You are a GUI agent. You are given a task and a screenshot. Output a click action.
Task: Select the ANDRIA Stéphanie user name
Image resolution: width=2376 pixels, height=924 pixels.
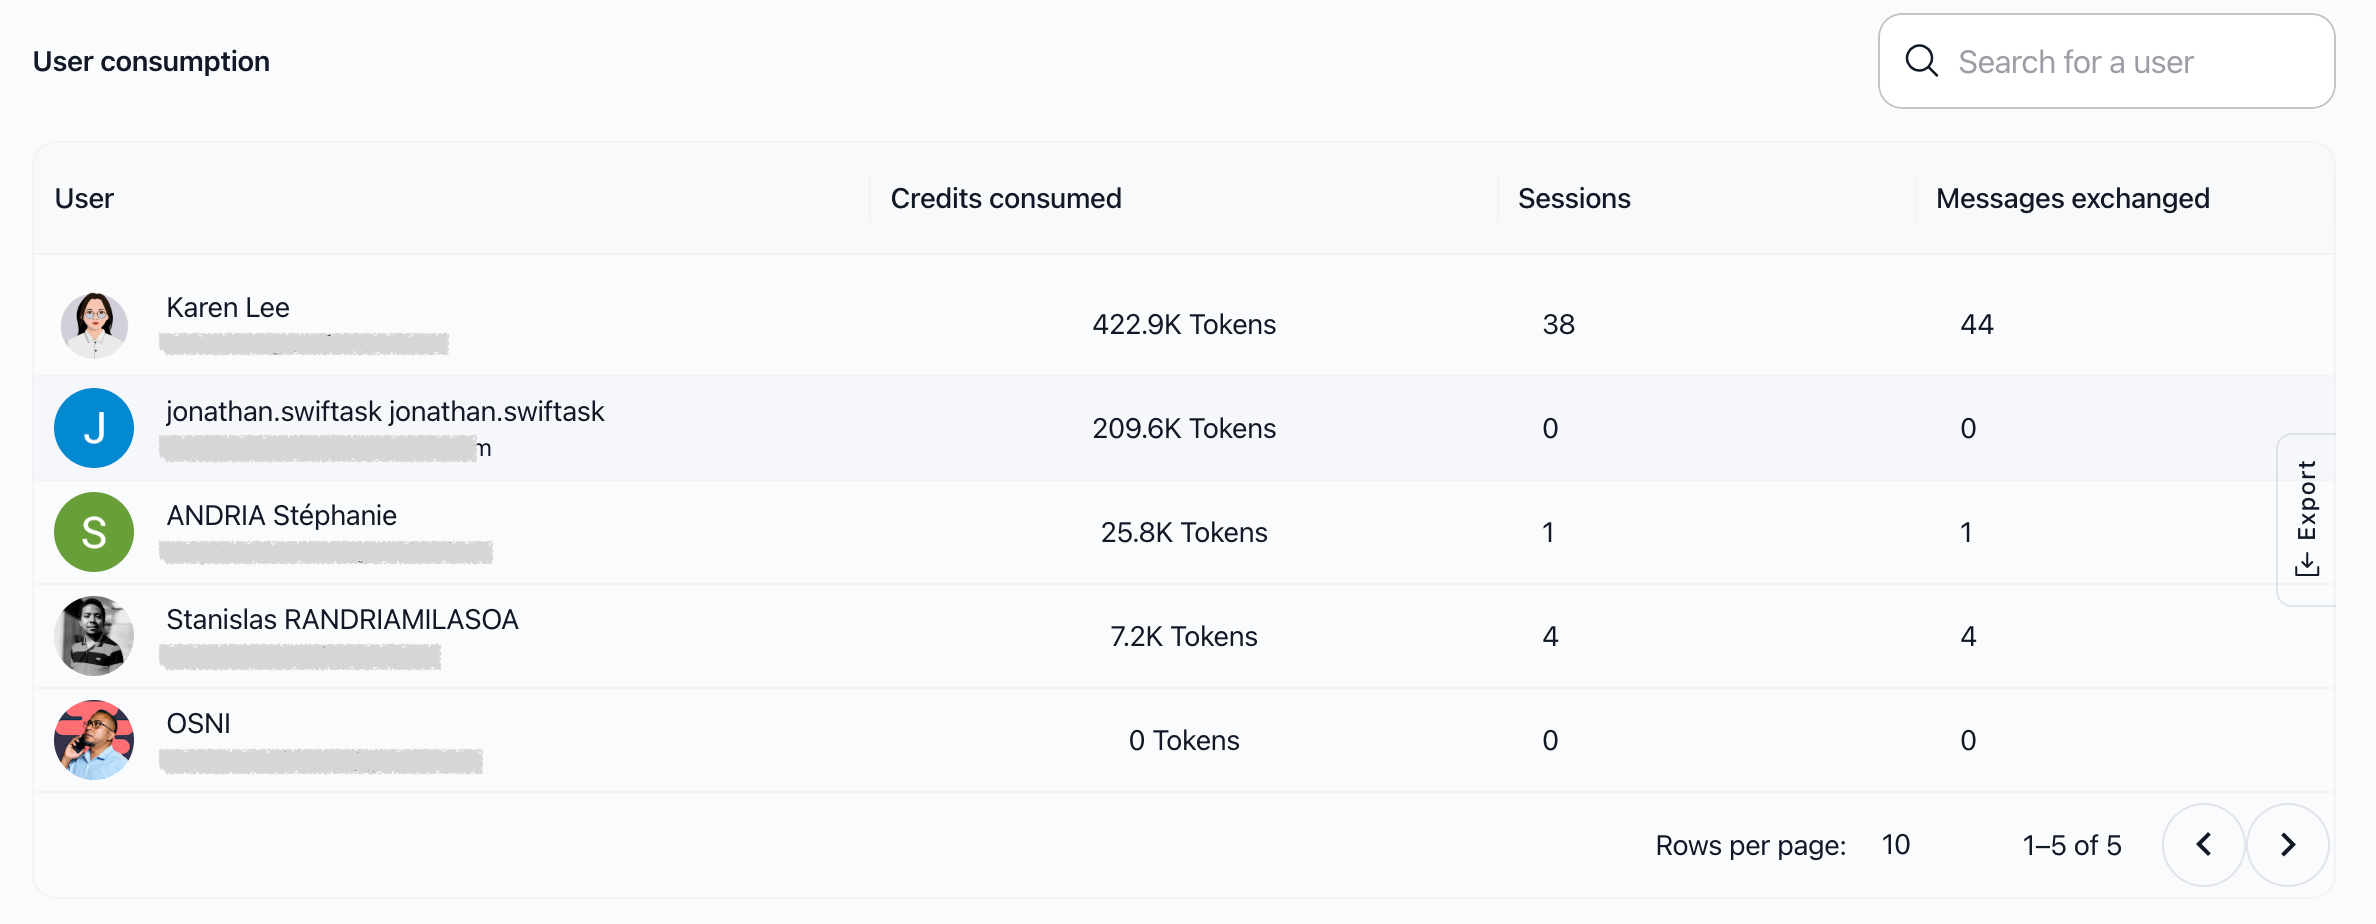tap(282, 515)
